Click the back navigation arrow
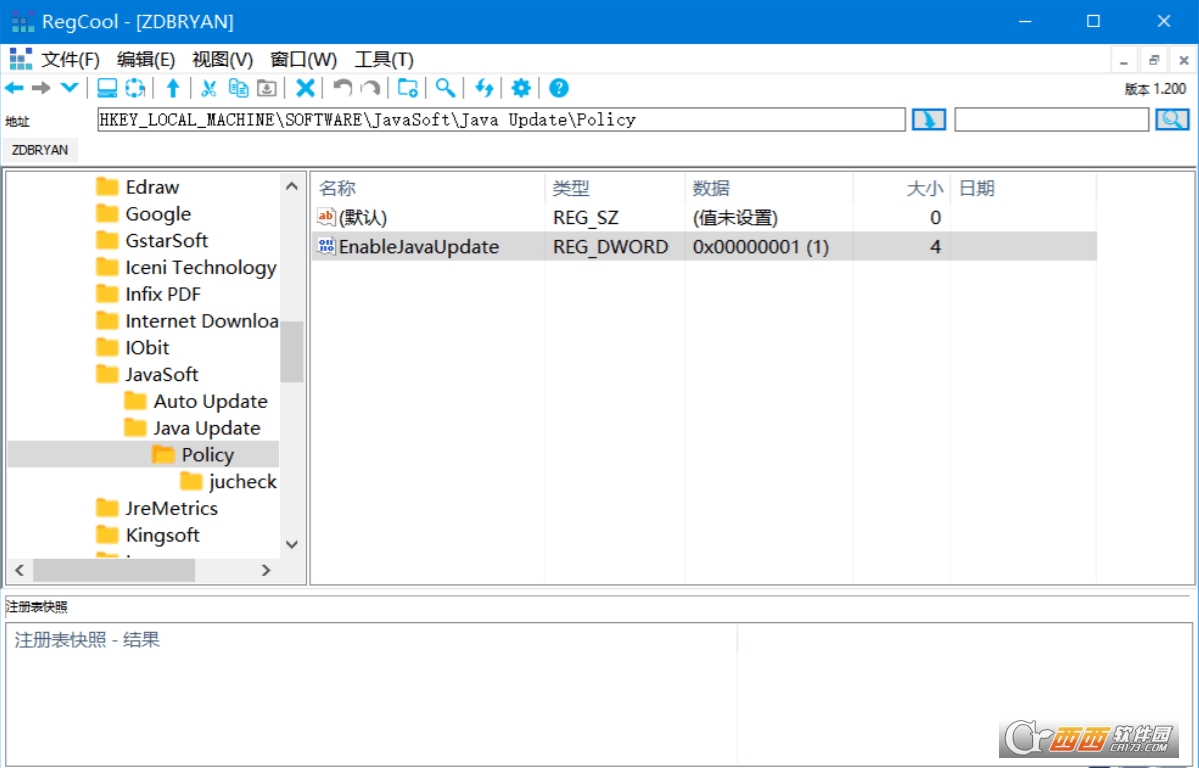The width and height of the screenshot is (1199, 768). point(14,88)
